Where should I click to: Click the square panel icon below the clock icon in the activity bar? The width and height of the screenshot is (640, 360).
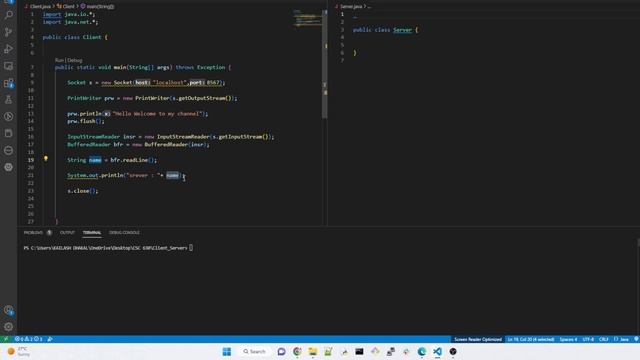[8, 133]
